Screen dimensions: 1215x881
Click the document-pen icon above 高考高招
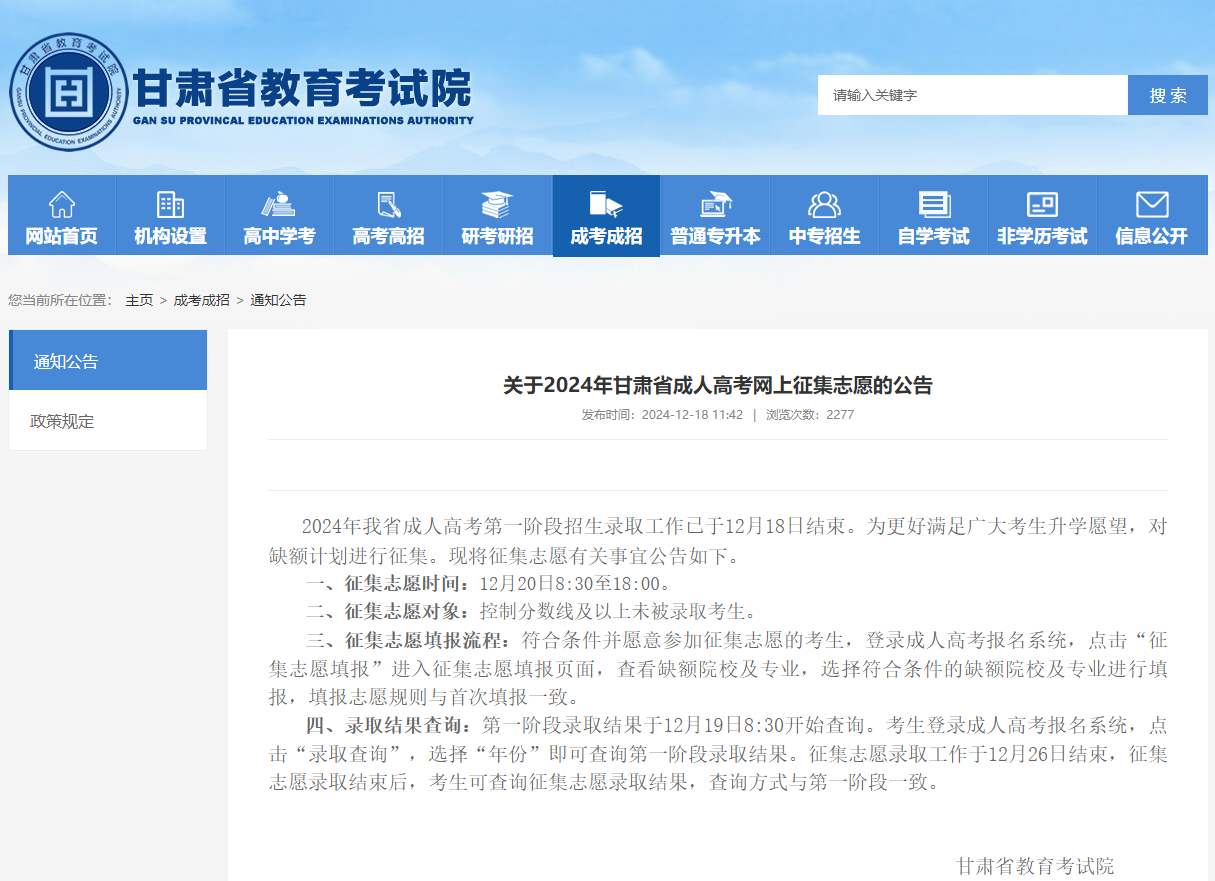[389, 205]
